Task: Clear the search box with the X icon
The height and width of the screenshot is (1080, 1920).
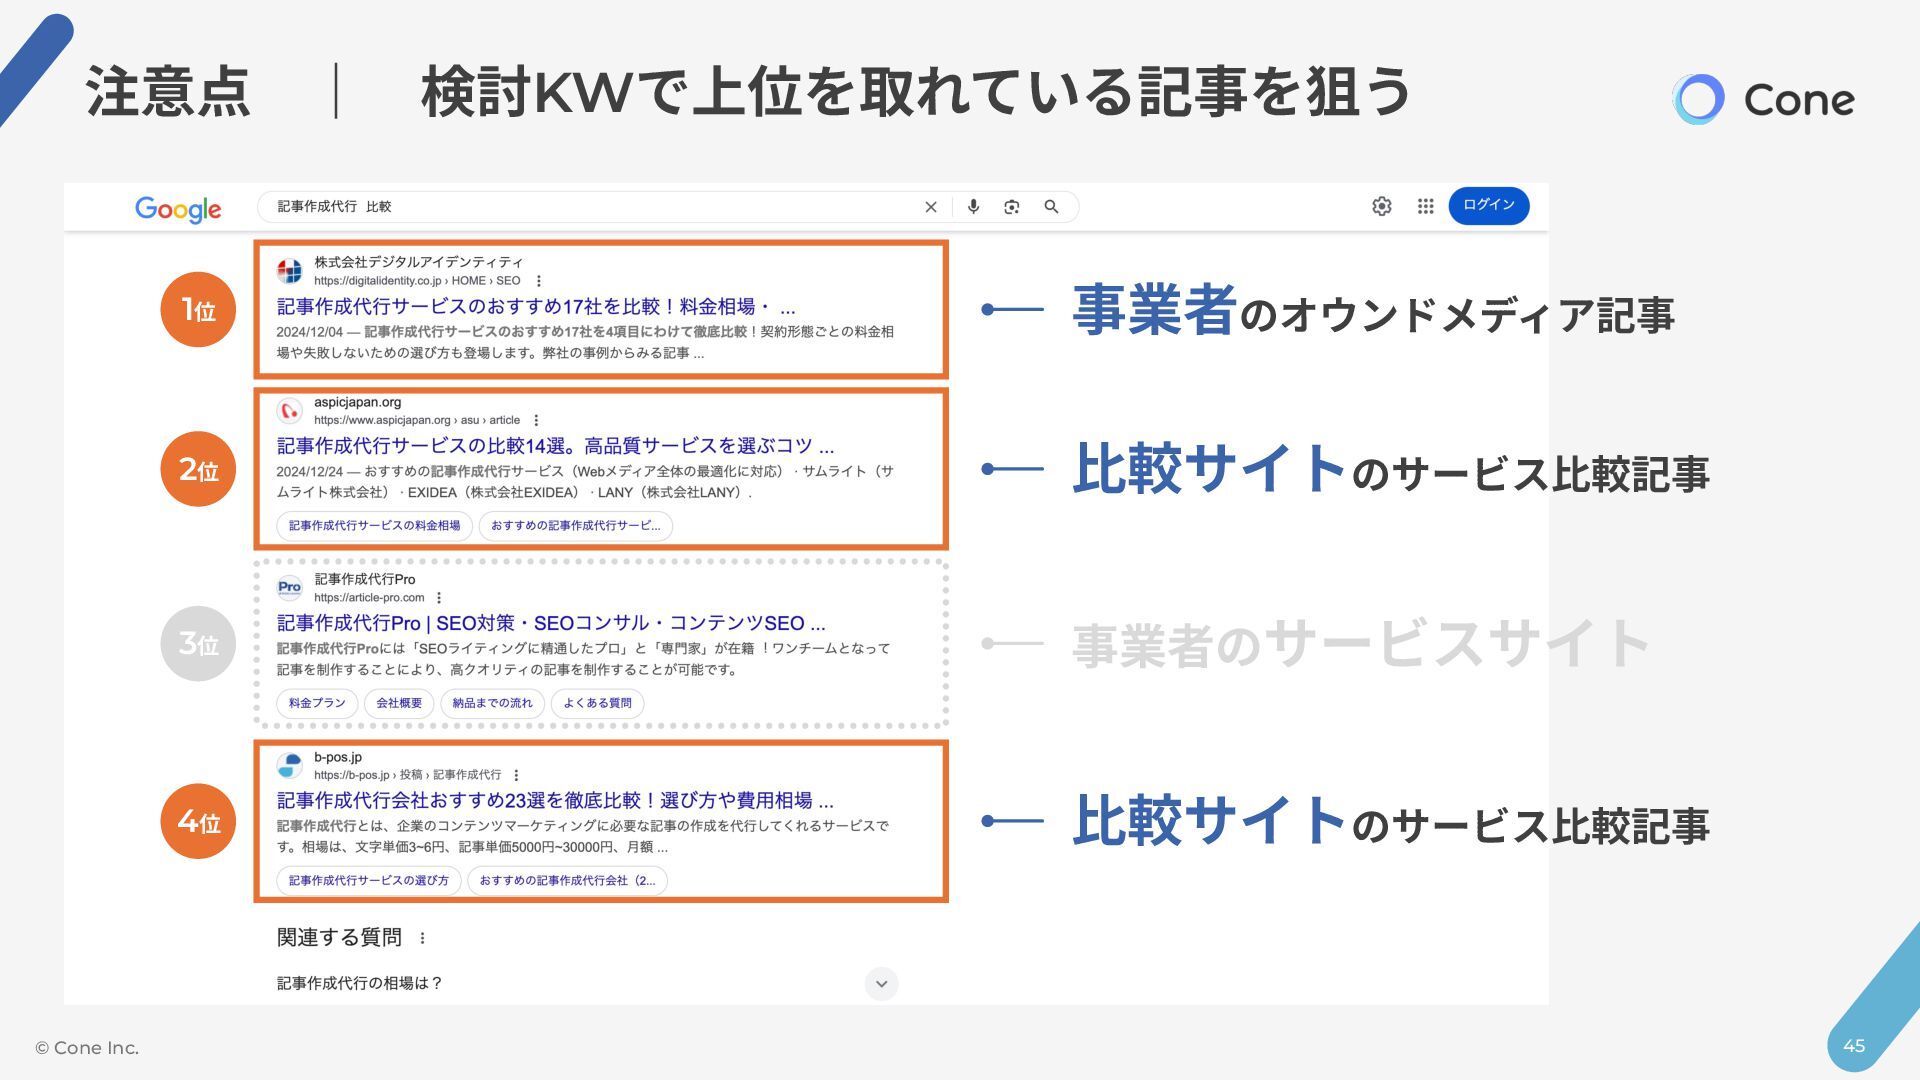Action: [x=931, y=207]
